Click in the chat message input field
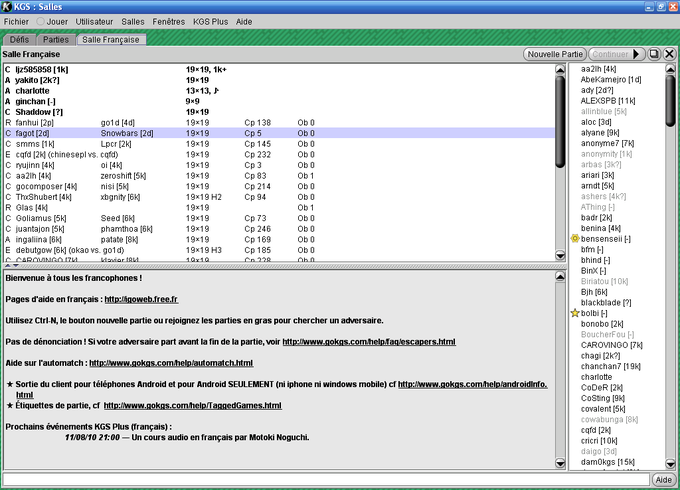 click(x=326, y=480)
